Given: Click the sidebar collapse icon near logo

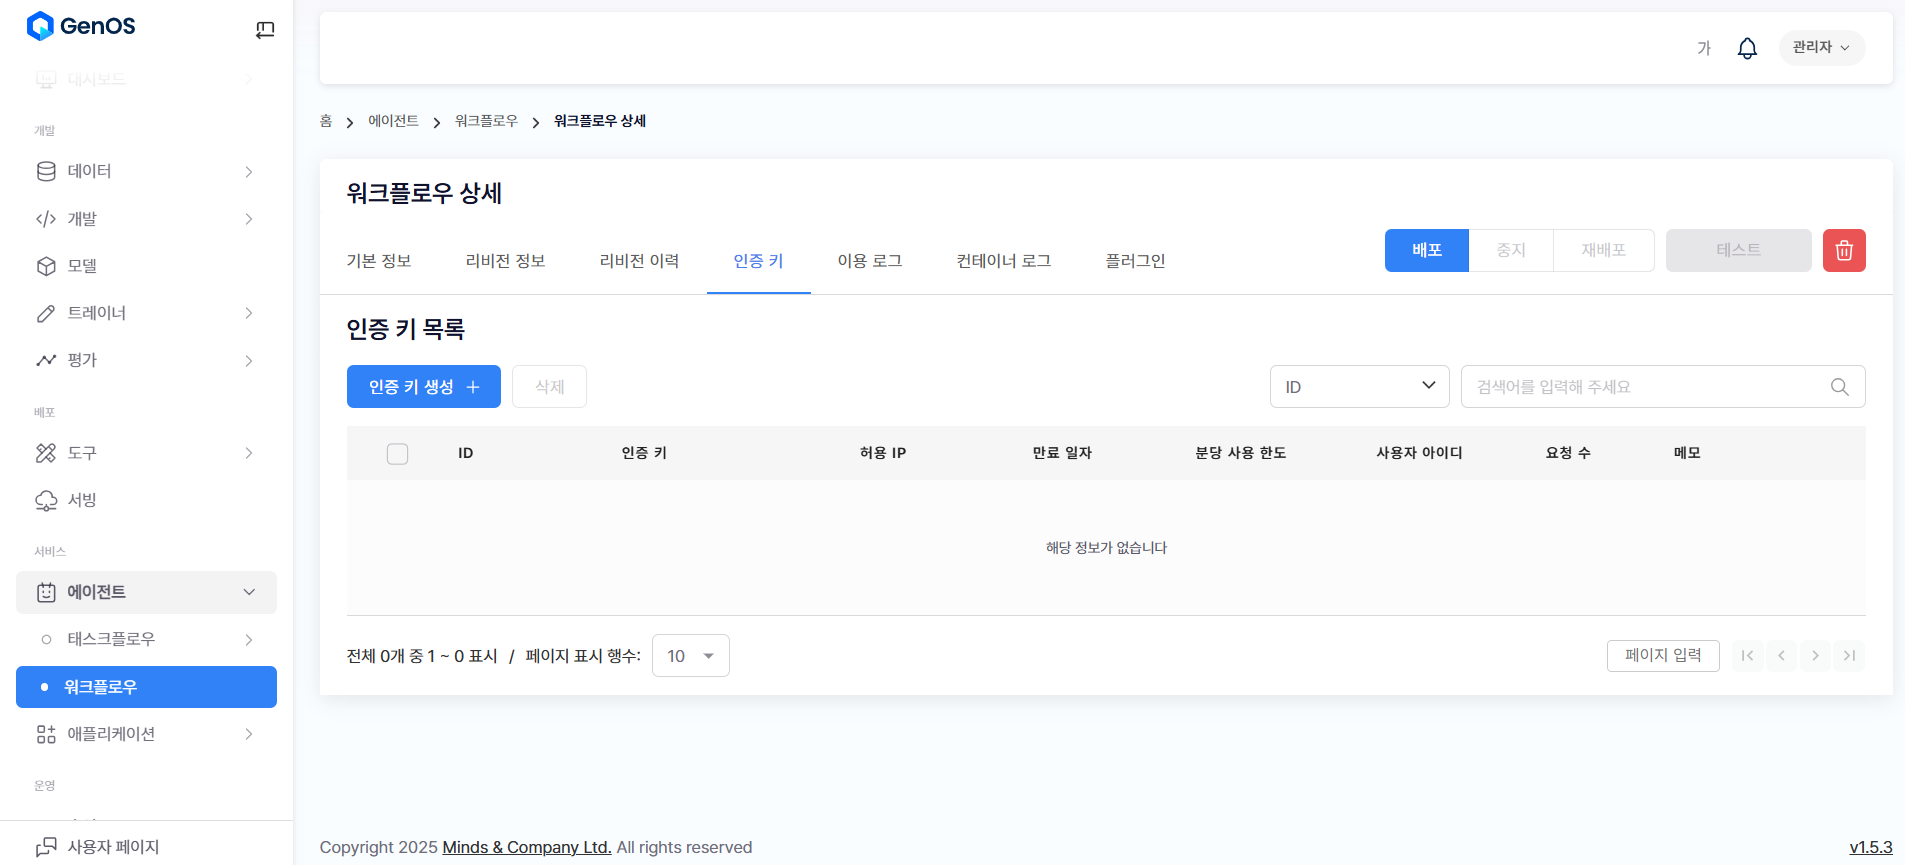Looking at the screenshot, I should 265,30.
